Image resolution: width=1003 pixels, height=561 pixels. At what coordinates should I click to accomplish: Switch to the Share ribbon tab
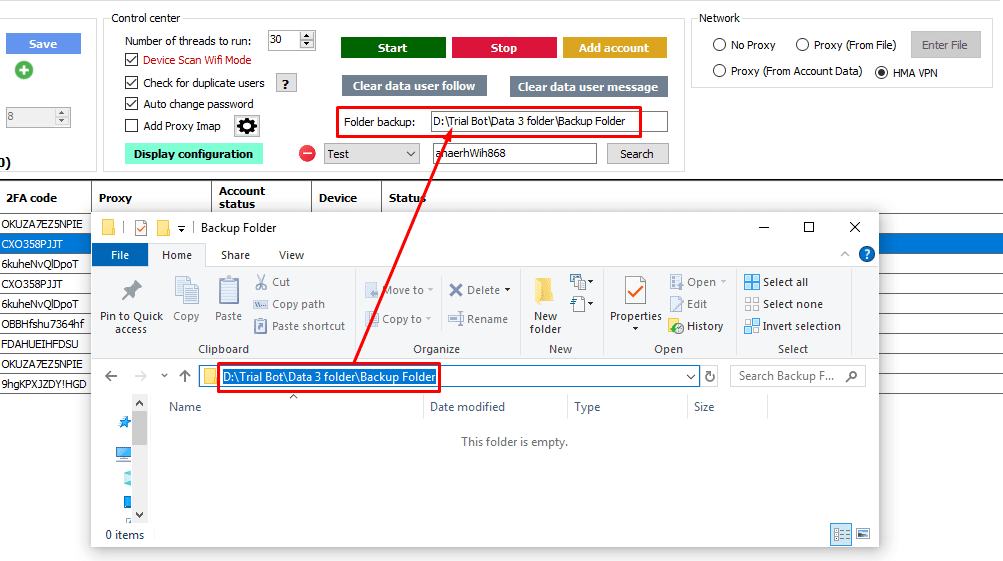coord(236,255)
